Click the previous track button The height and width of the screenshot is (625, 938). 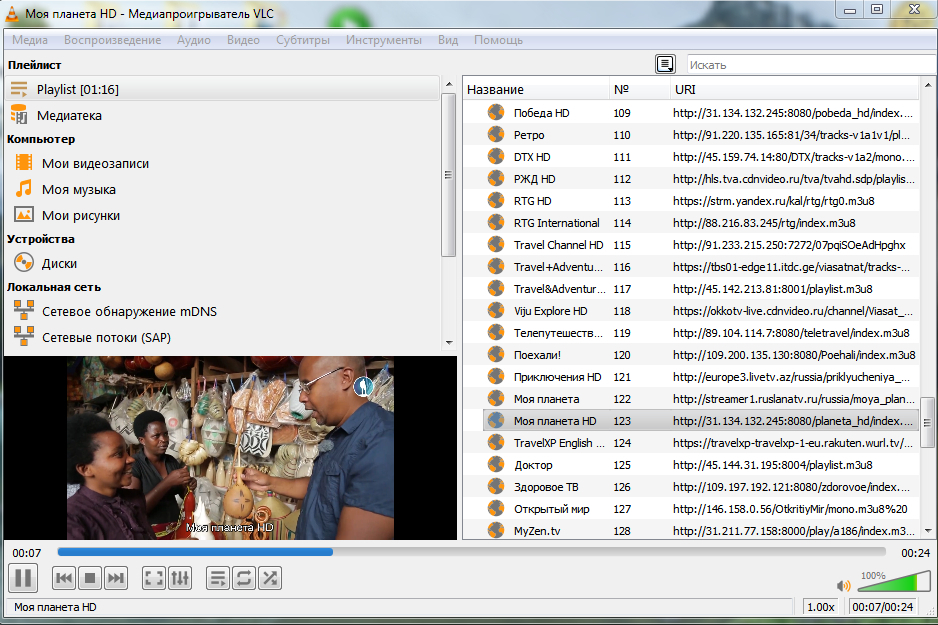coord(64,577)
